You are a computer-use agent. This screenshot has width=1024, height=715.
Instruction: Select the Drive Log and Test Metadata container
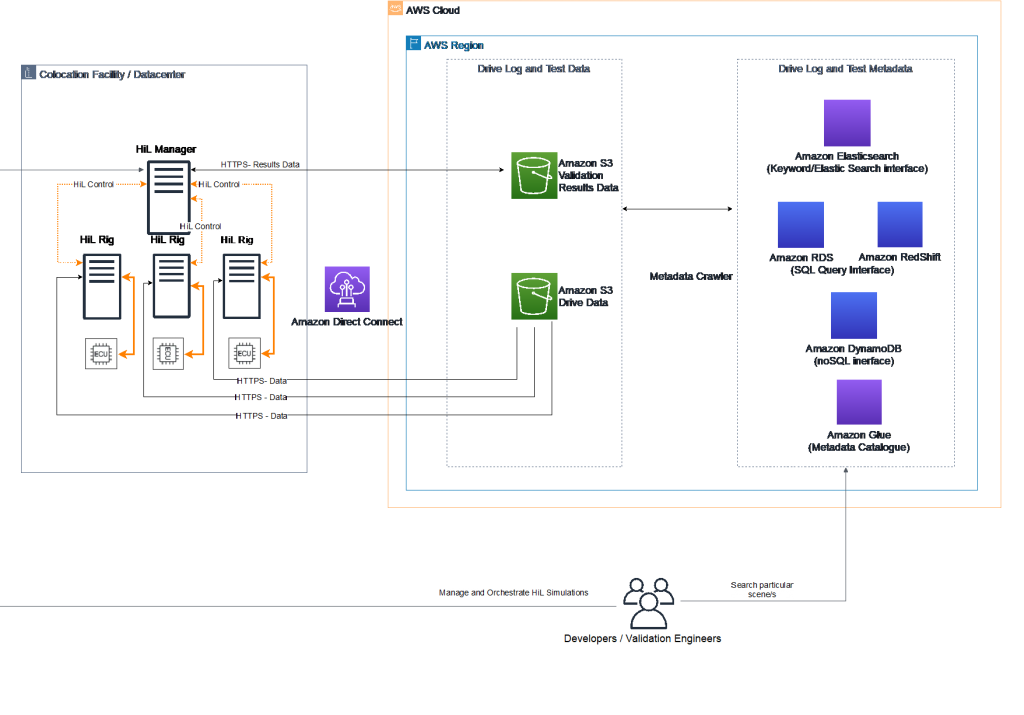point(845,69)
